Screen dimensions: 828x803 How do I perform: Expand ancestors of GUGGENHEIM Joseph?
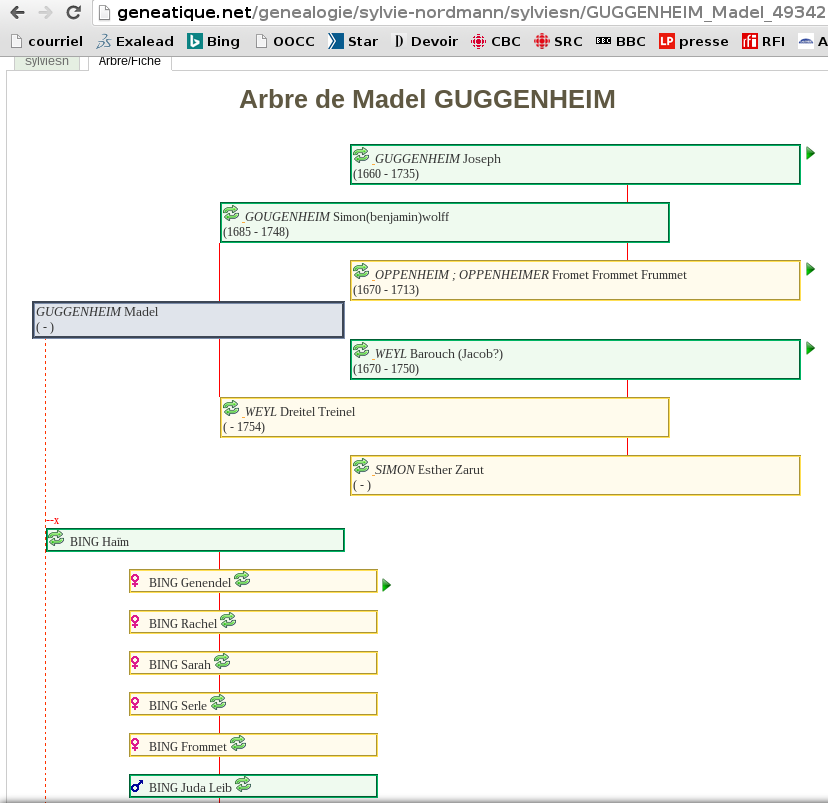(811, 153)
